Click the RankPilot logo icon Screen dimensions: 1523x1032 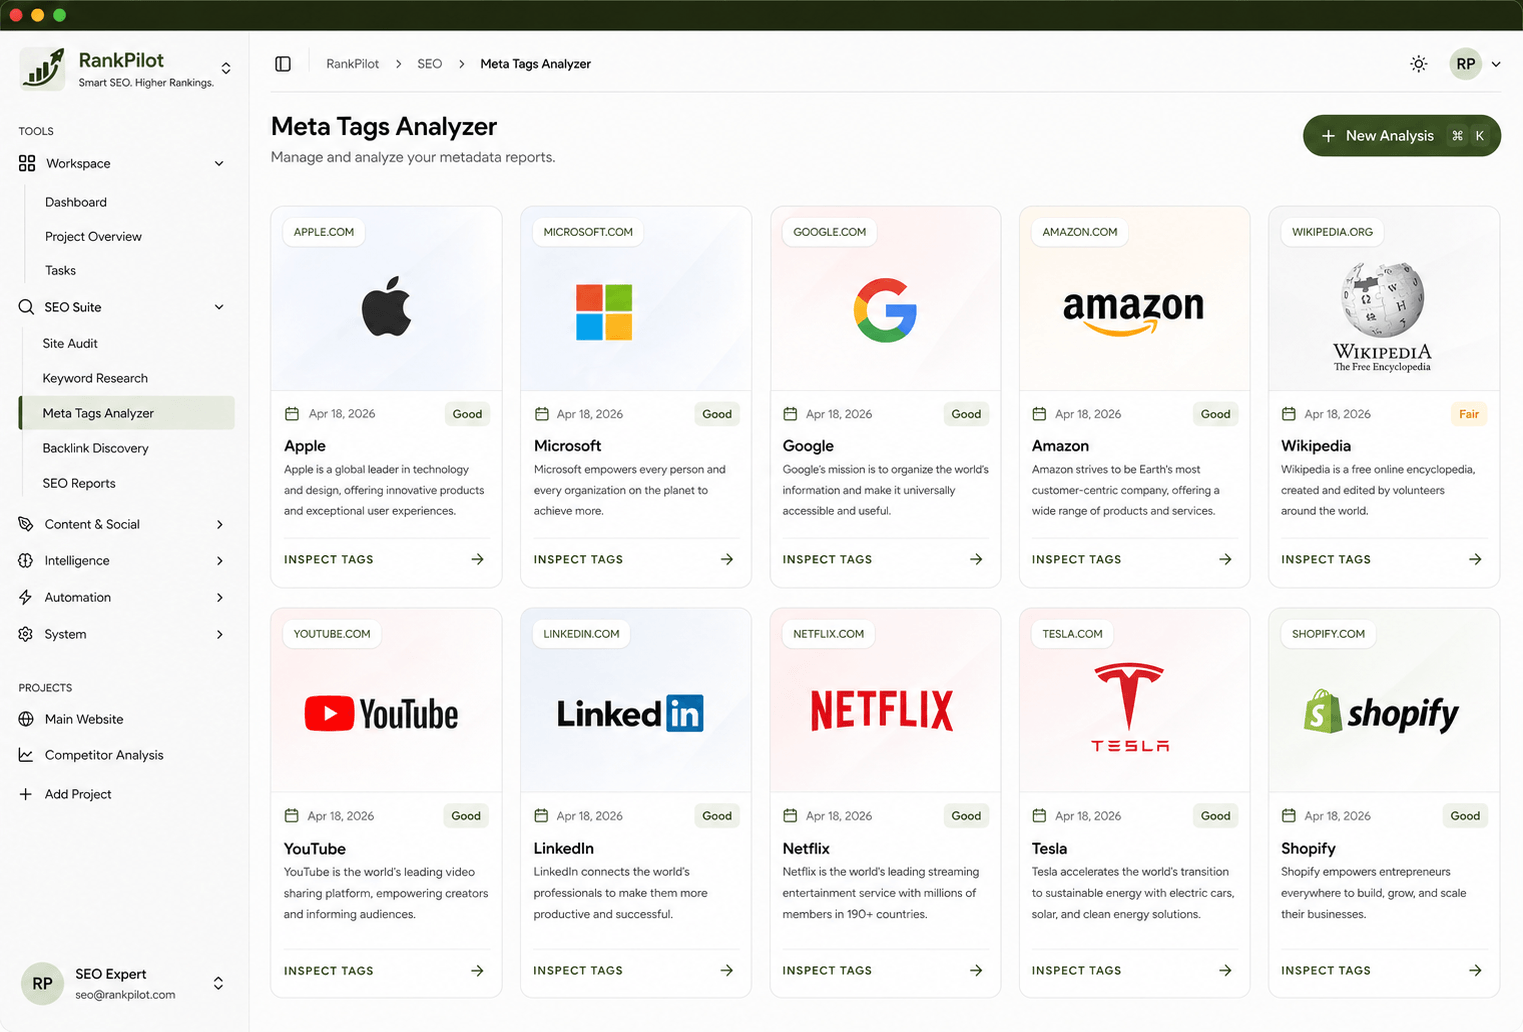coord(42,68)
